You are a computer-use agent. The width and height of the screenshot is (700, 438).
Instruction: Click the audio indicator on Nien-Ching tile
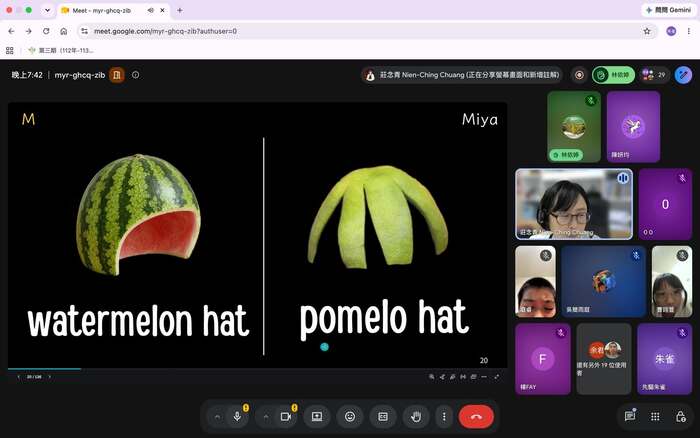pyautogui.click(x=623, y=178)
